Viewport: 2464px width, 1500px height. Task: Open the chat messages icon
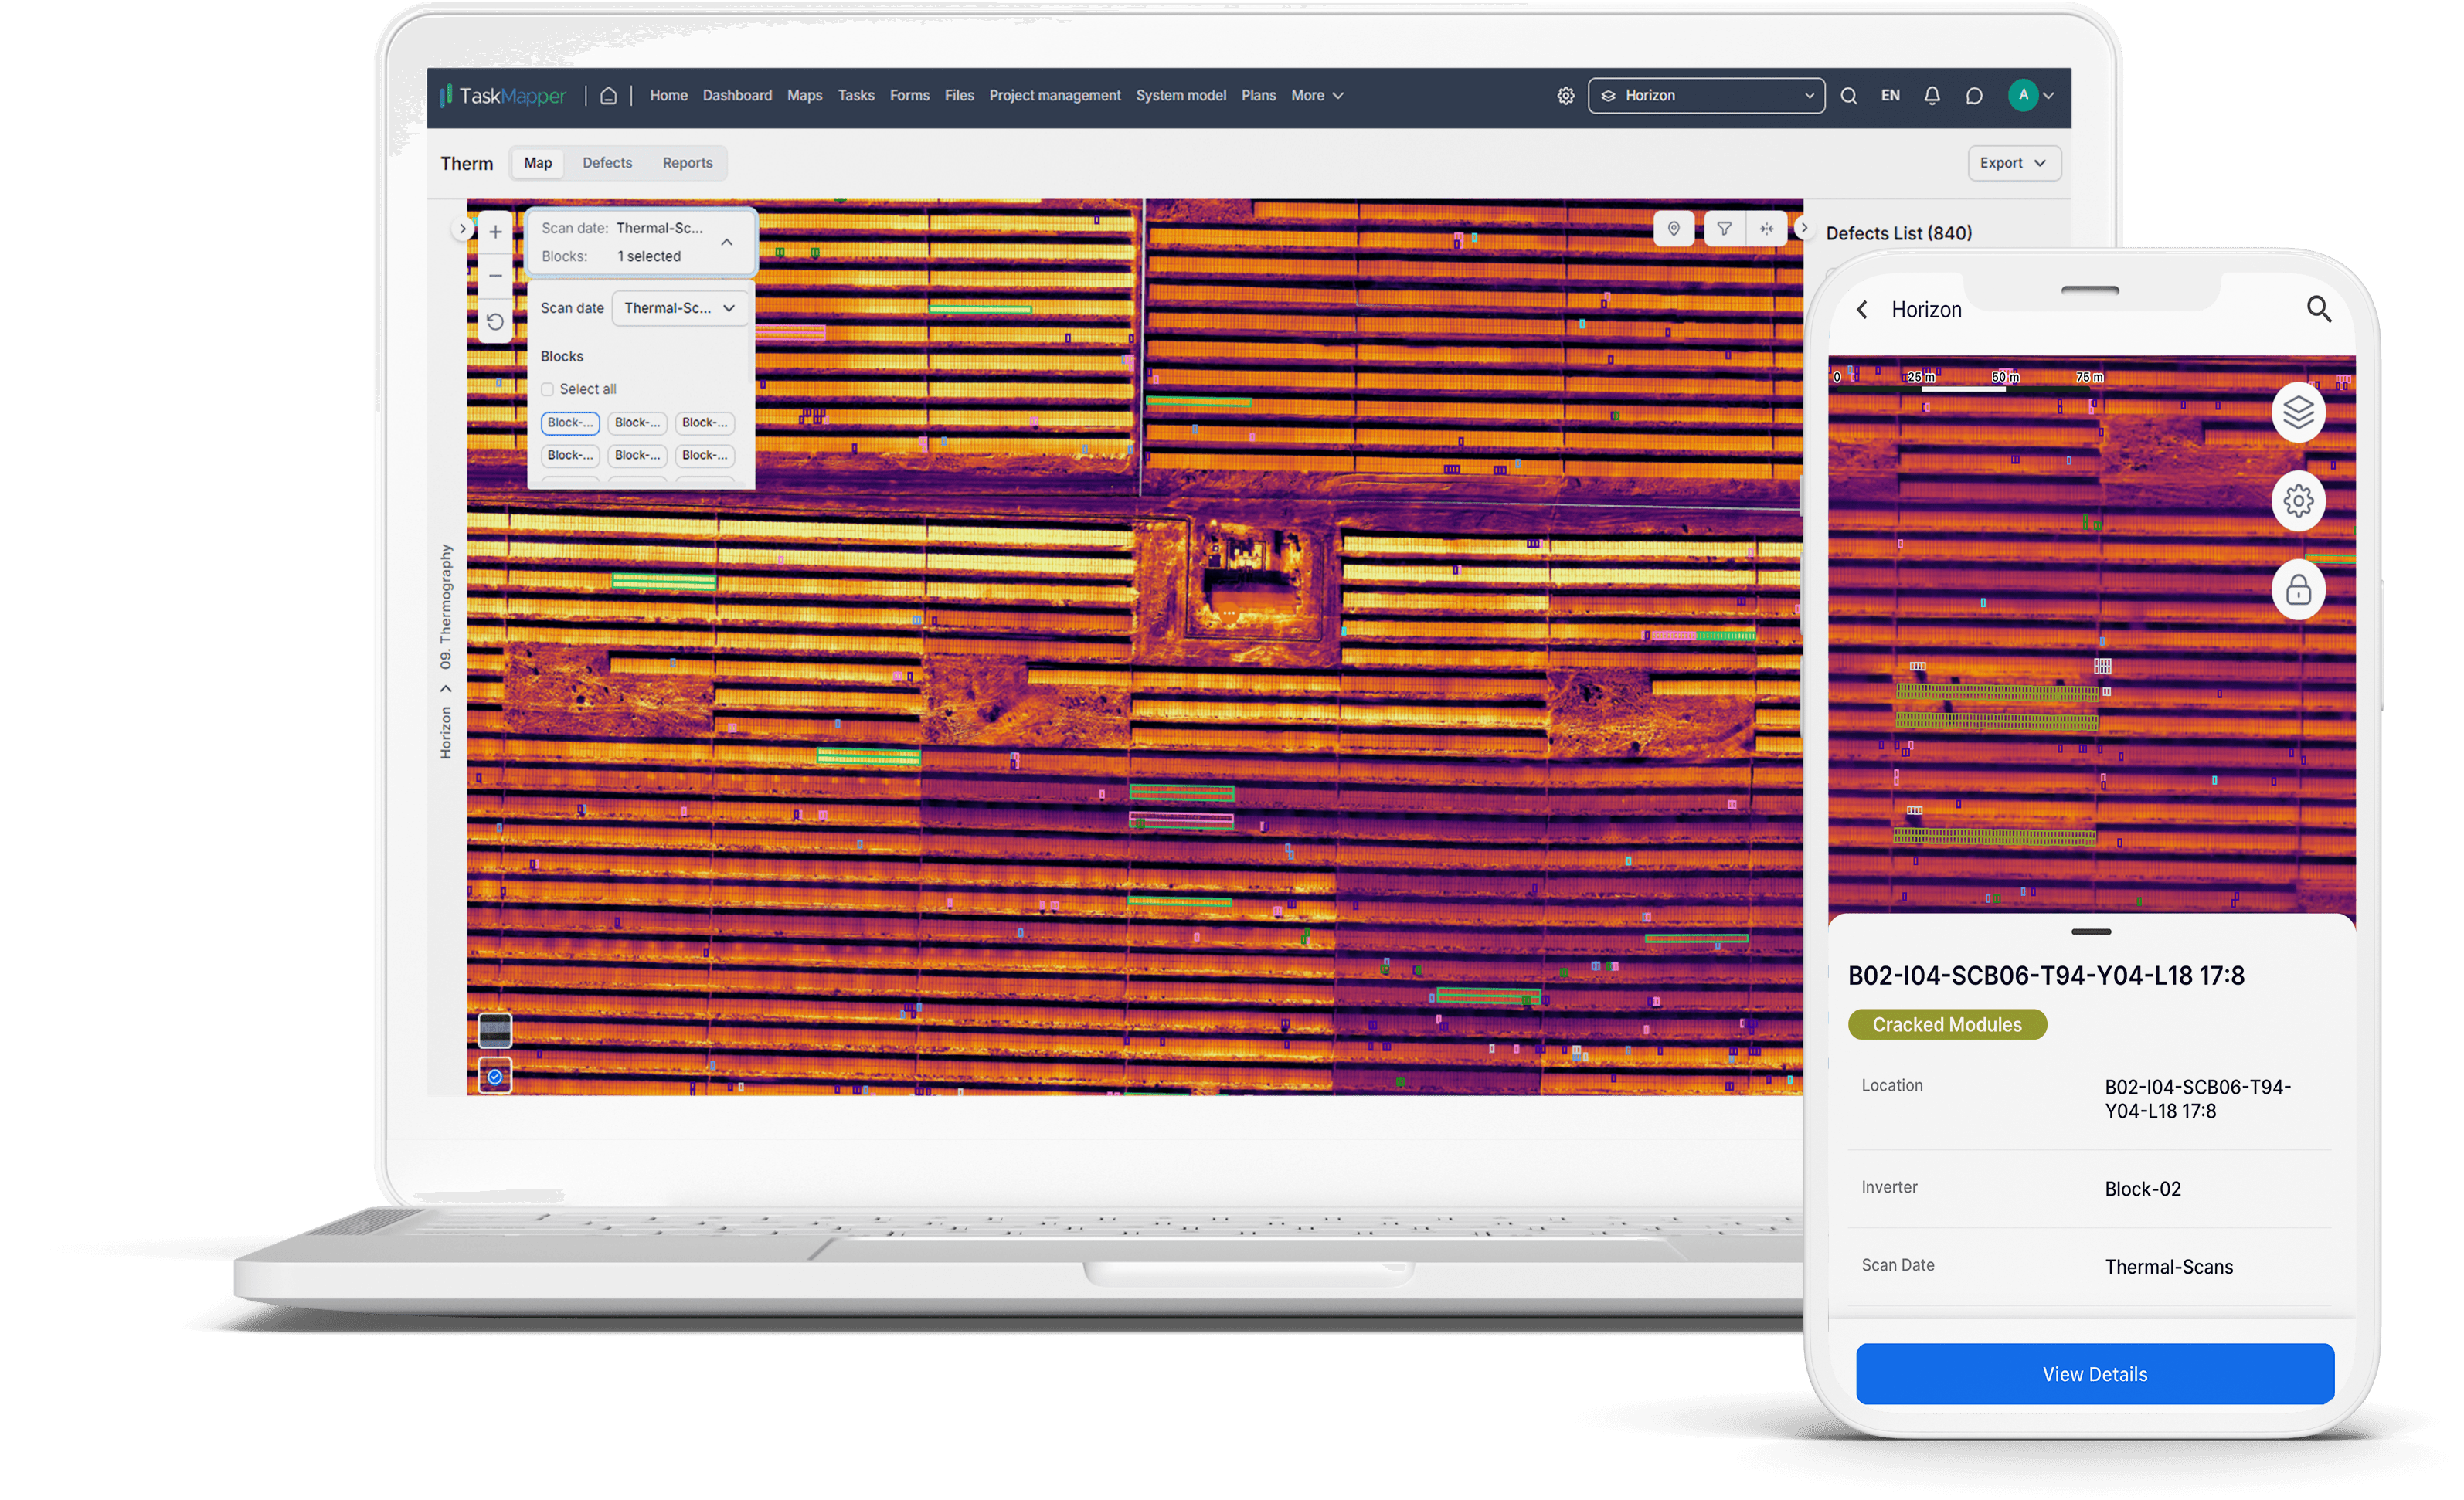[x=1974, y=96]
